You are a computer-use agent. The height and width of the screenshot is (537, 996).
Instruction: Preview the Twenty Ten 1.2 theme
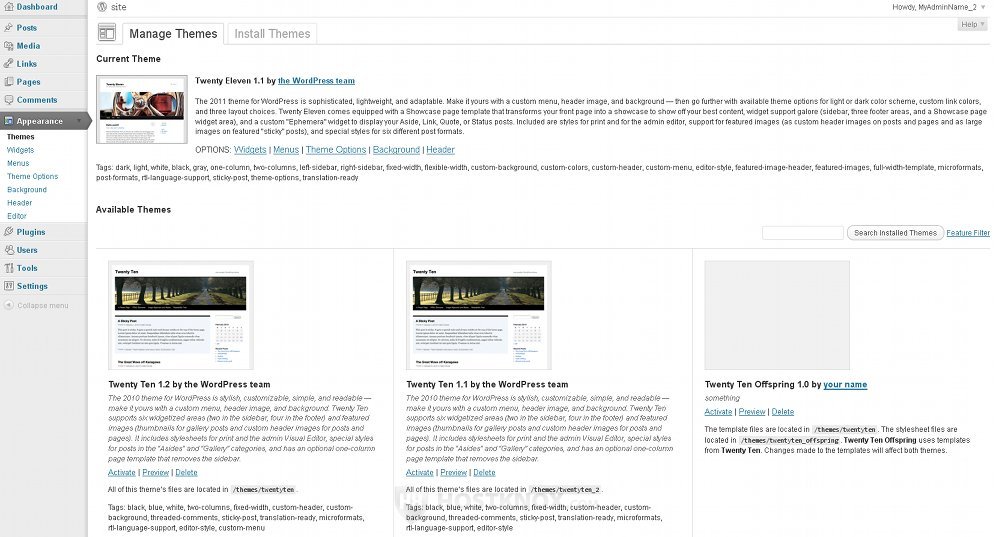156,473
